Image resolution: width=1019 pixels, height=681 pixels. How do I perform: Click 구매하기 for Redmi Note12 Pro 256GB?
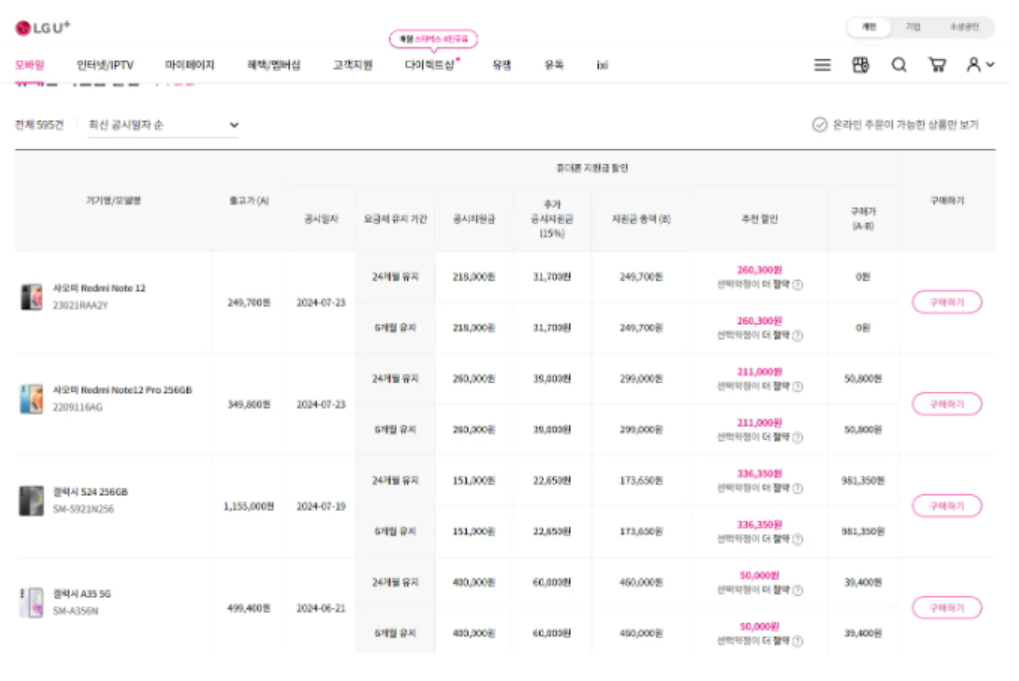coord(947,404)
